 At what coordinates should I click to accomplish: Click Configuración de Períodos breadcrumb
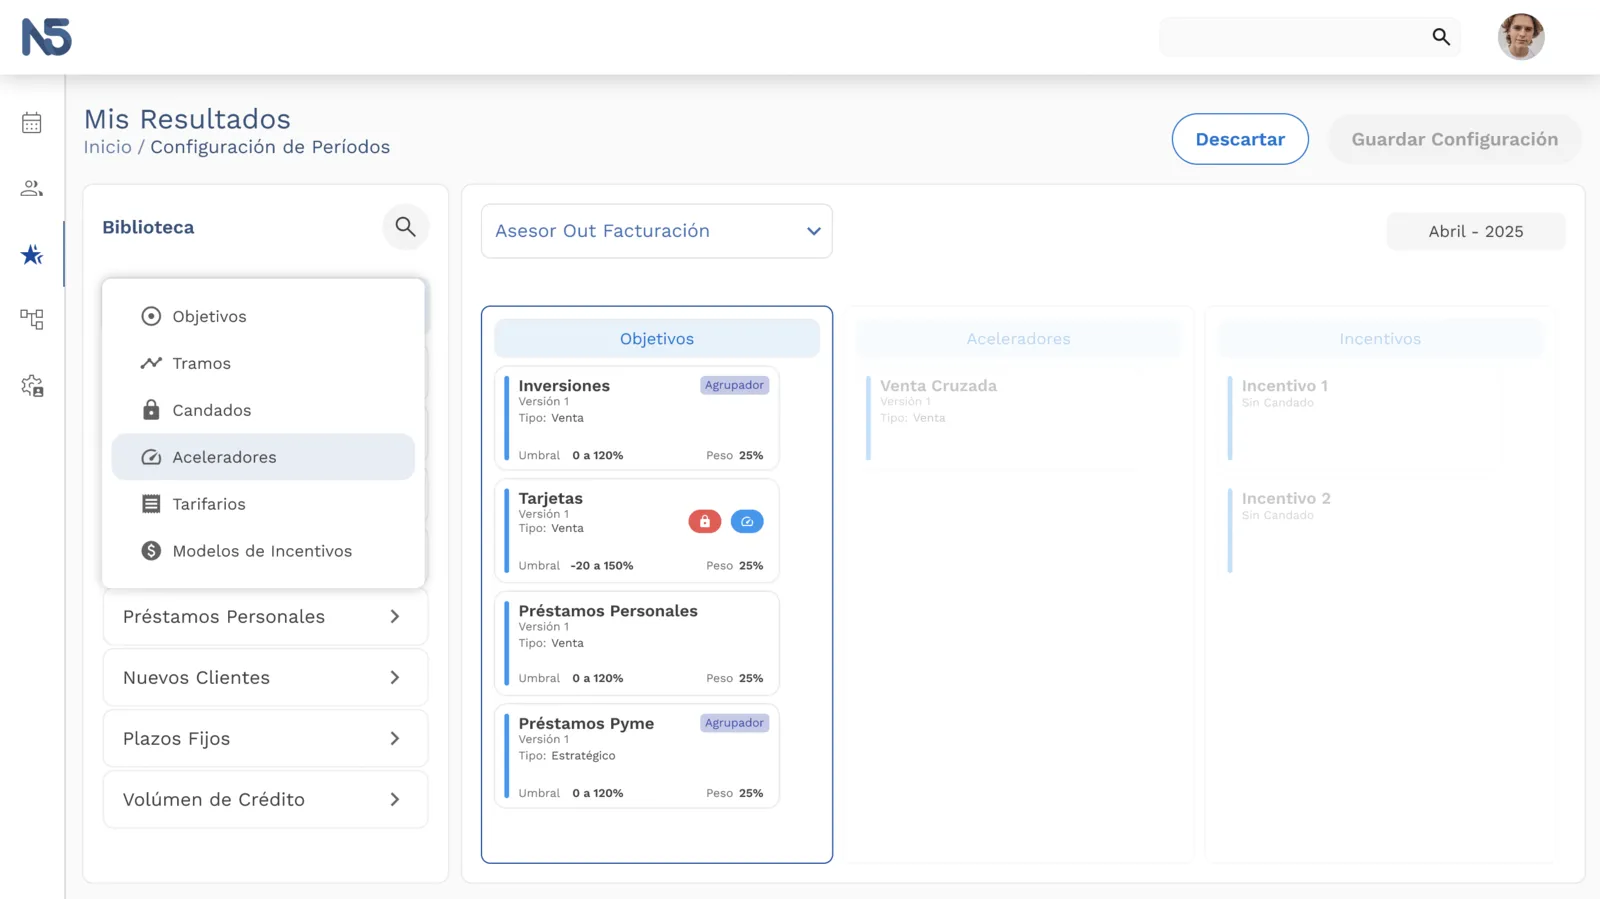(270, 147)
